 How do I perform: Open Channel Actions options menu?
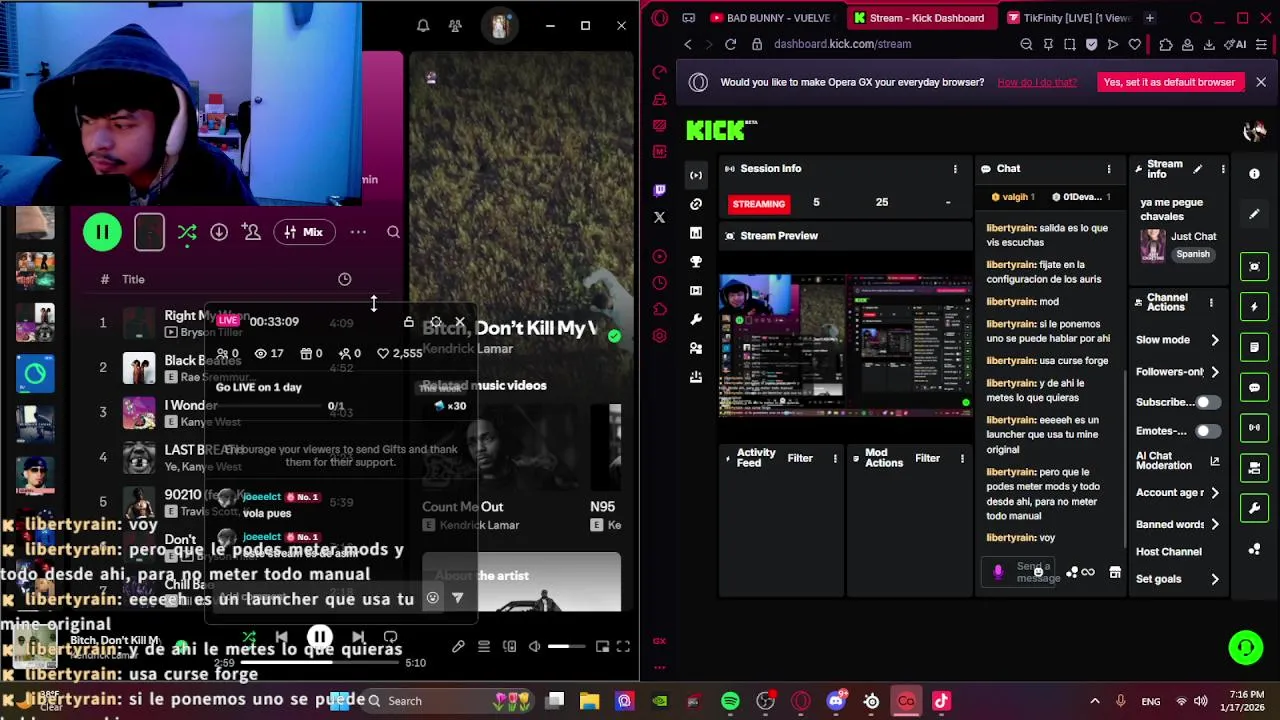coord(1211,302)
